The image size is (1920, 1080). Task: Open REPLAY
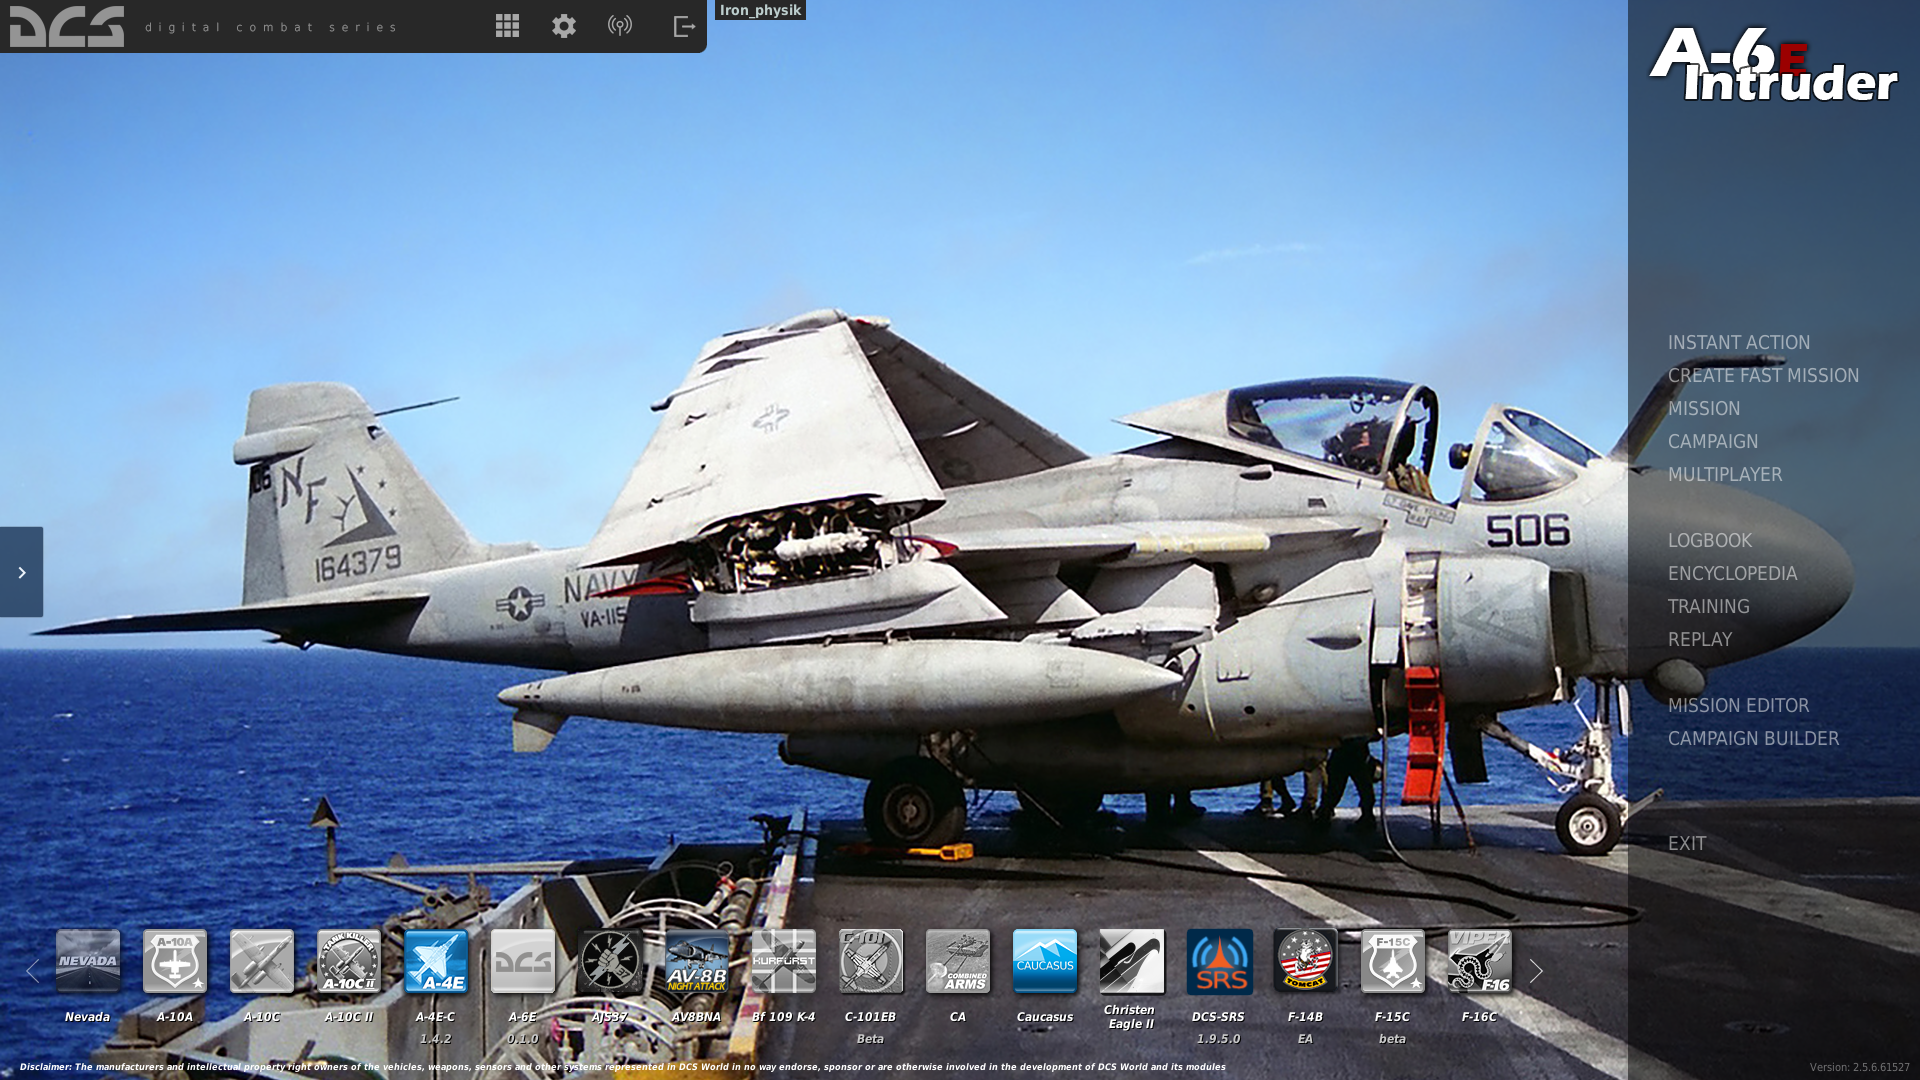tap(1700, 639)
